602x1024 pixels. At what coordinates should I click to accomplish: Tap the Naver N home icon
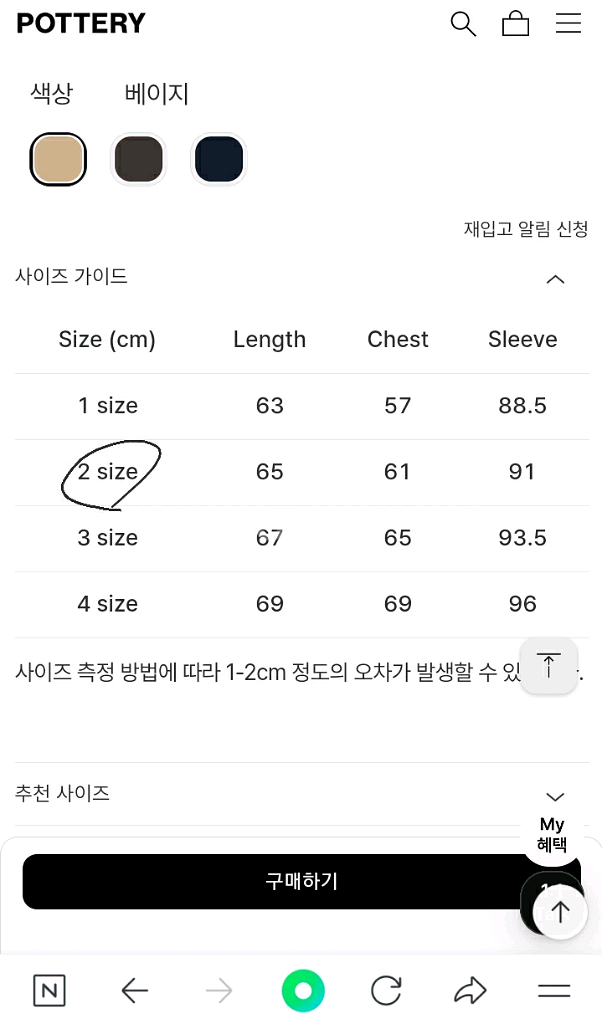point(49,991)
